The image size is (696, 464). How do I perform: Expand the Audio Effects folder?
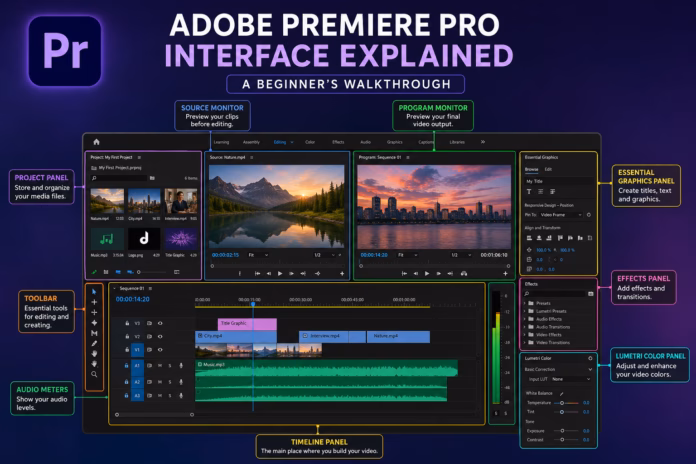click(x=525, y=319)
